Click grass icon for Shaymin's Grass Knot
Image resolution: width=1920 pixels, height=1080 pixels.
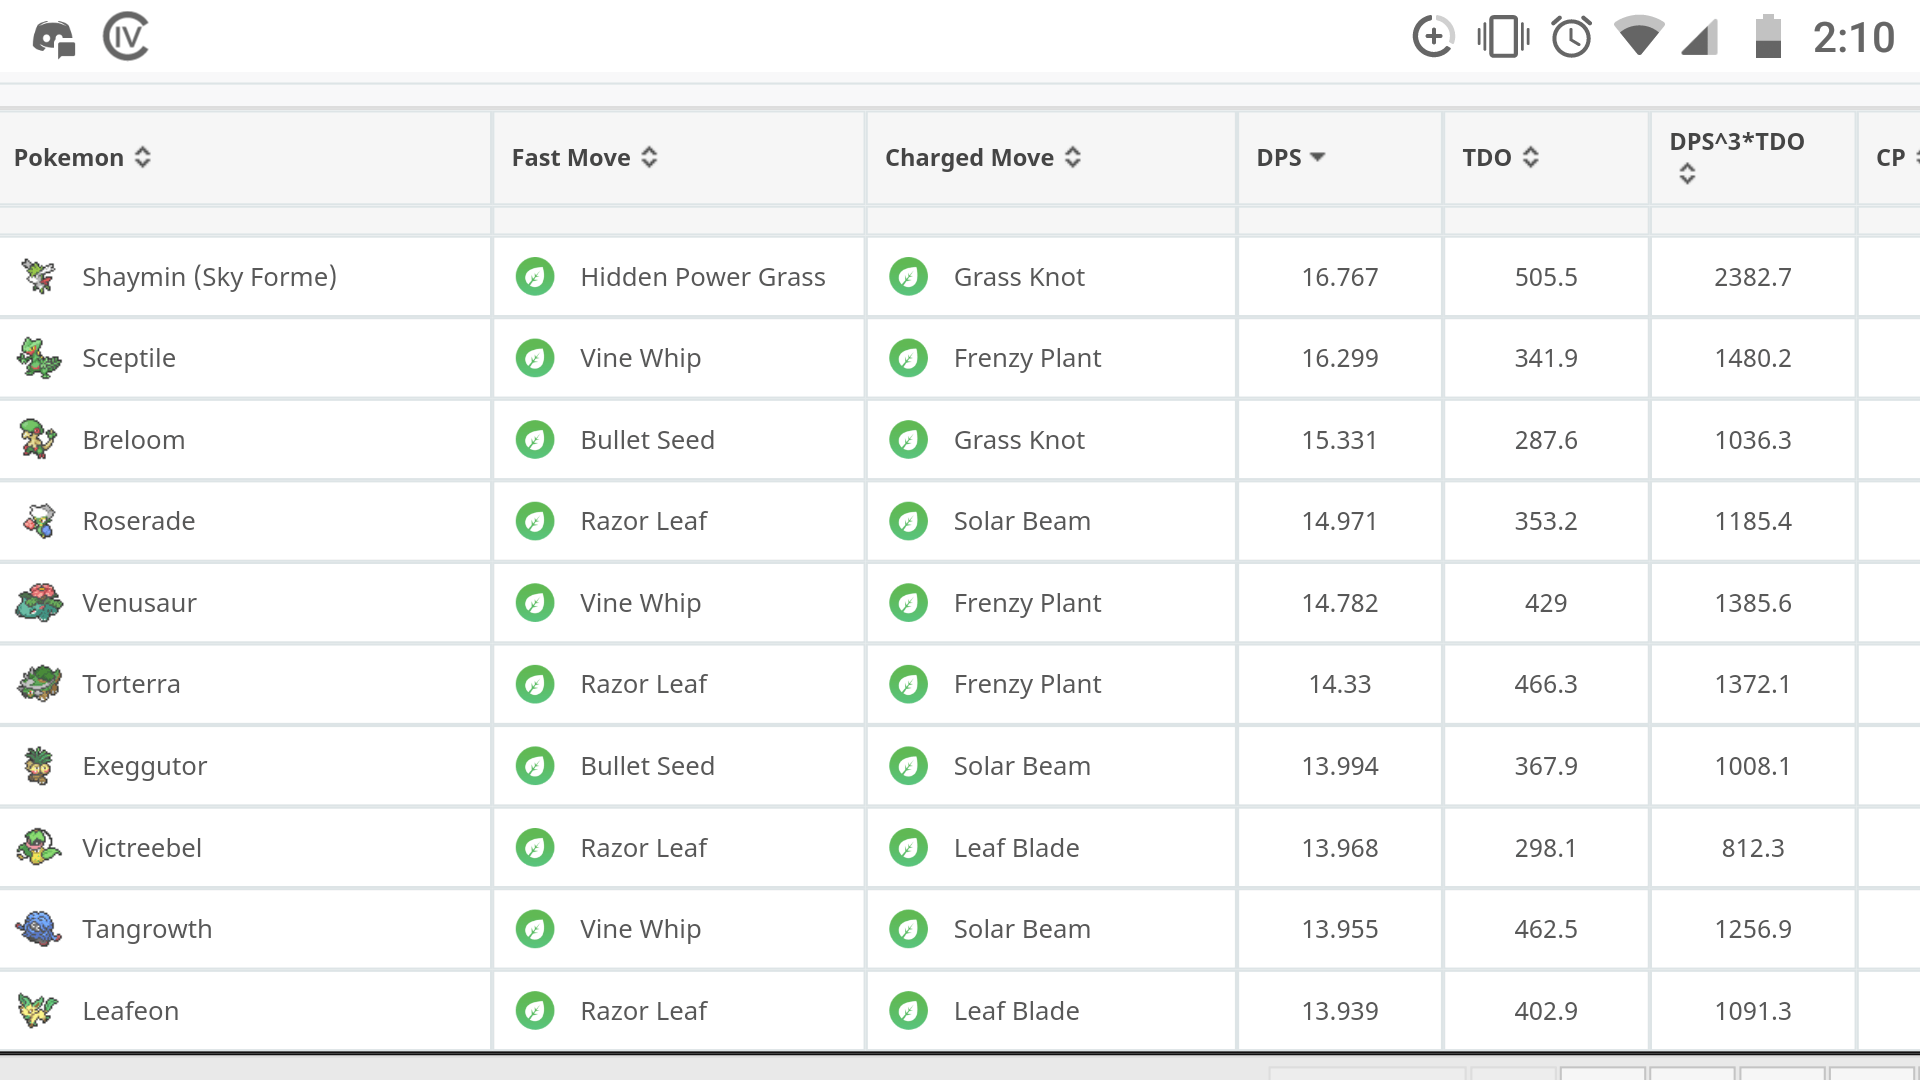point(908,277)
